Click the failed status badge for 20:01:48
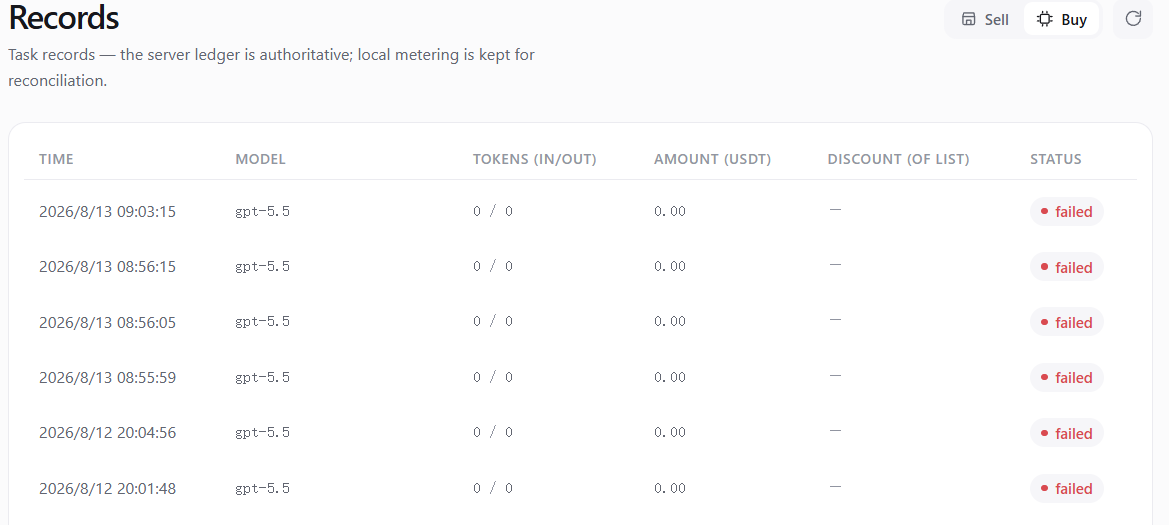Viewport: 1169px width, 525px height. tap(1067, 488)
